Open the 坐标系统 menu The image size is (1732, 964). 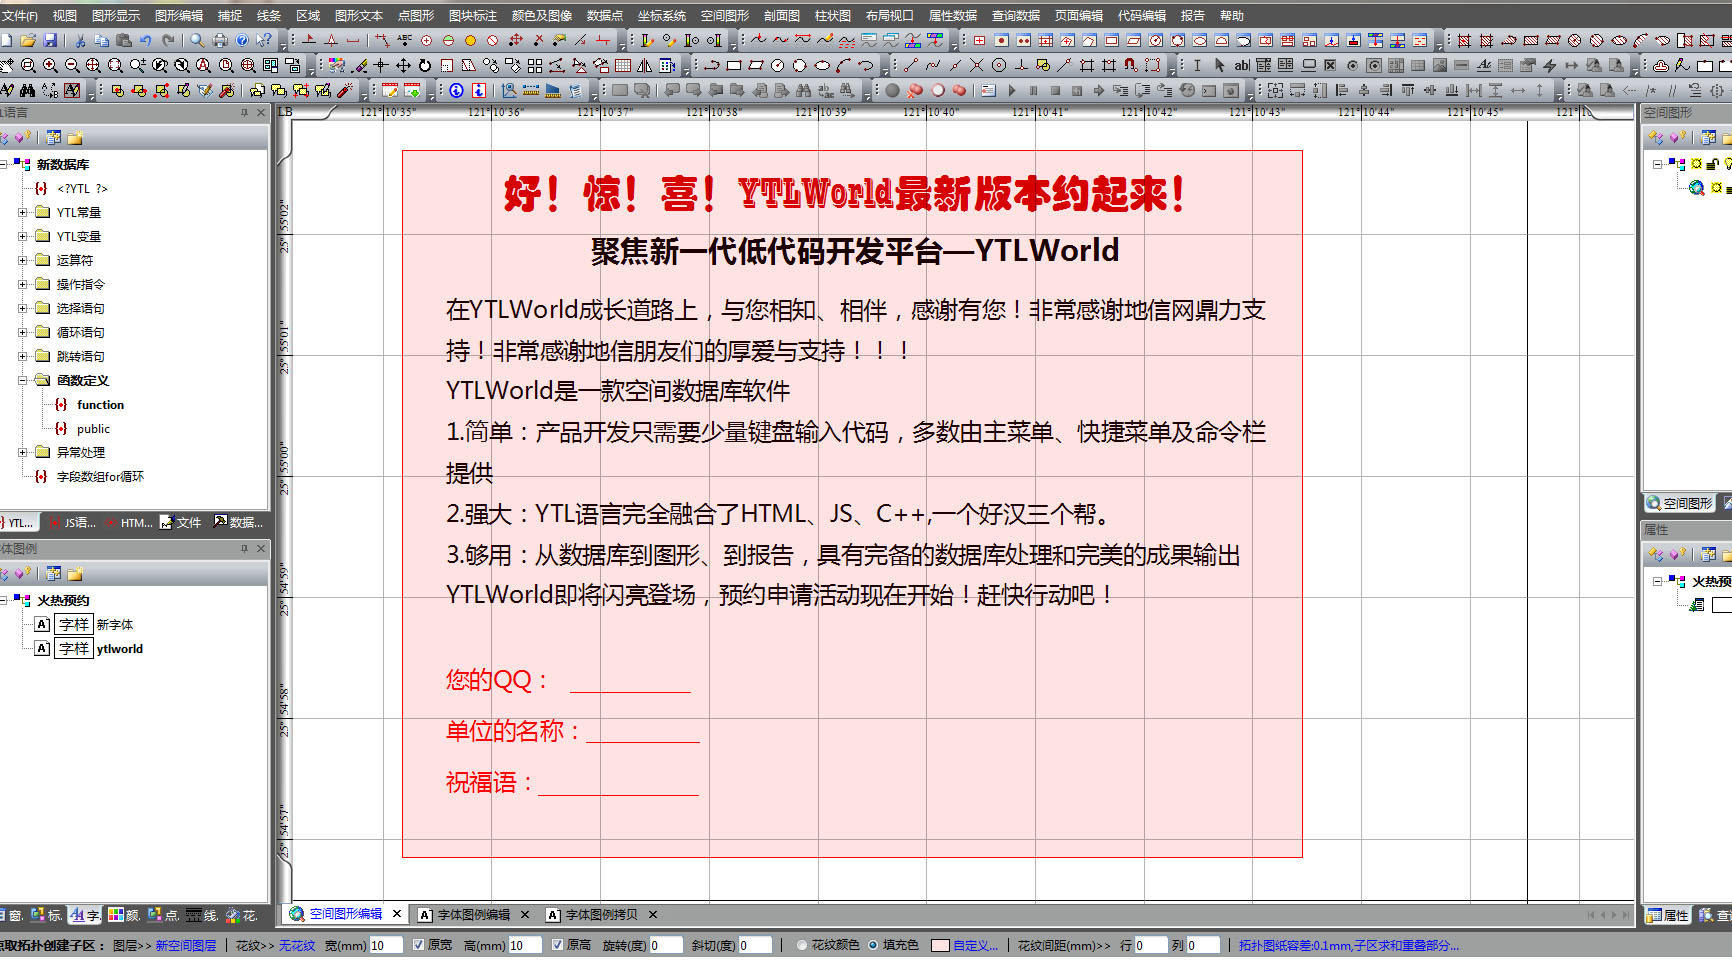pyautogui.click(x=662, y=16)
